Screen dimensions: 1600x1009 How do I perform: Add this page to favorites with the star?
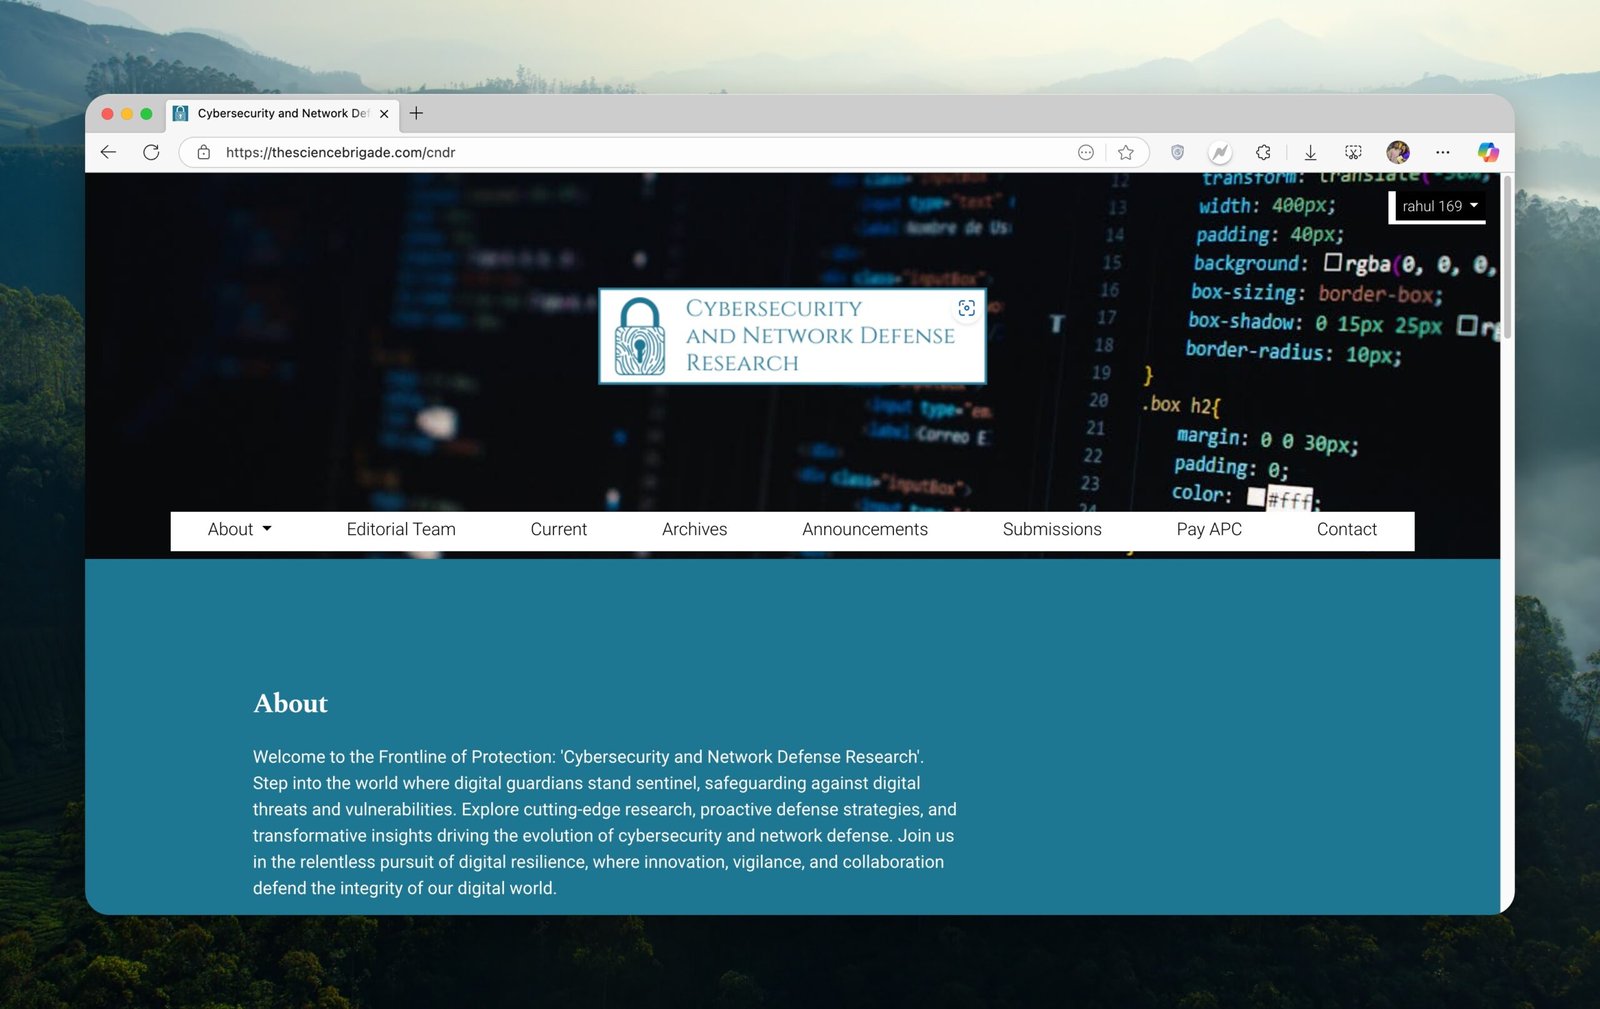pyautogui.click(x=1126, y=152)
